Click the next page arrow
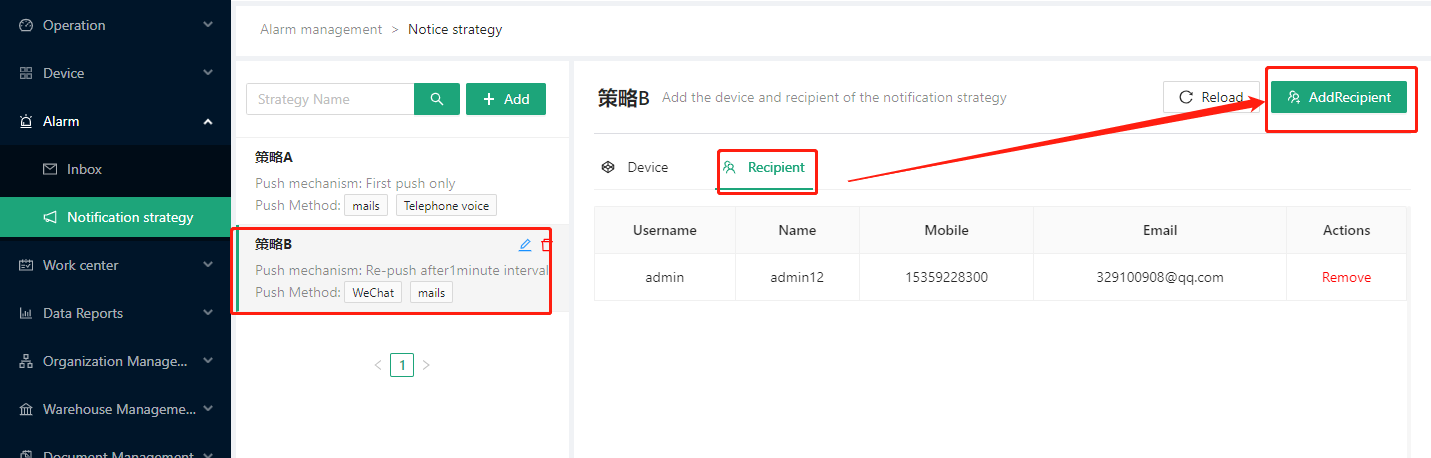The image size is (1431, 458). (x=426, y=365)
